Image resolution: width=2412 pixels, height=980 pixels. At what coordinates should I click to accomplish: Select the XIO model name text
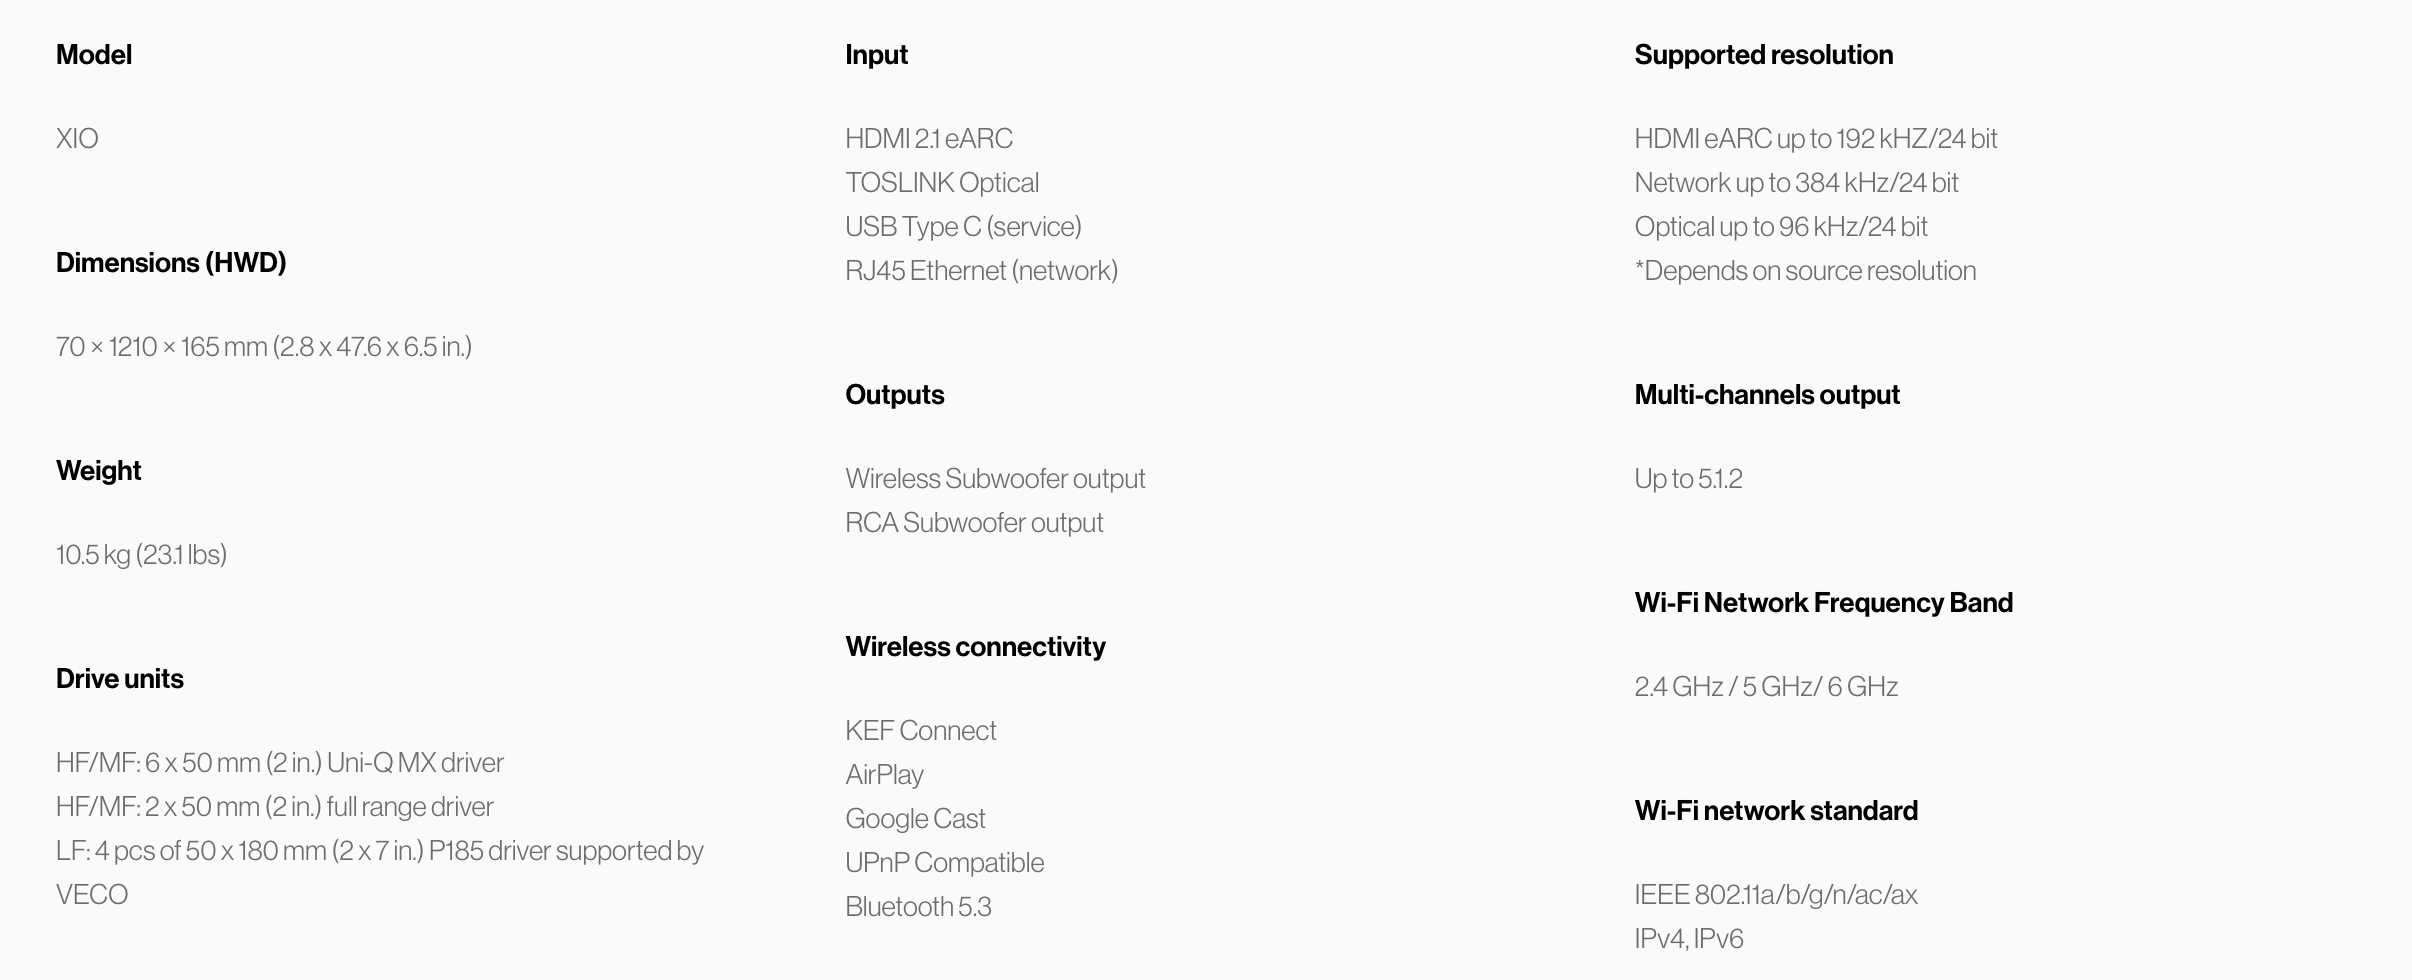[77, 139]
